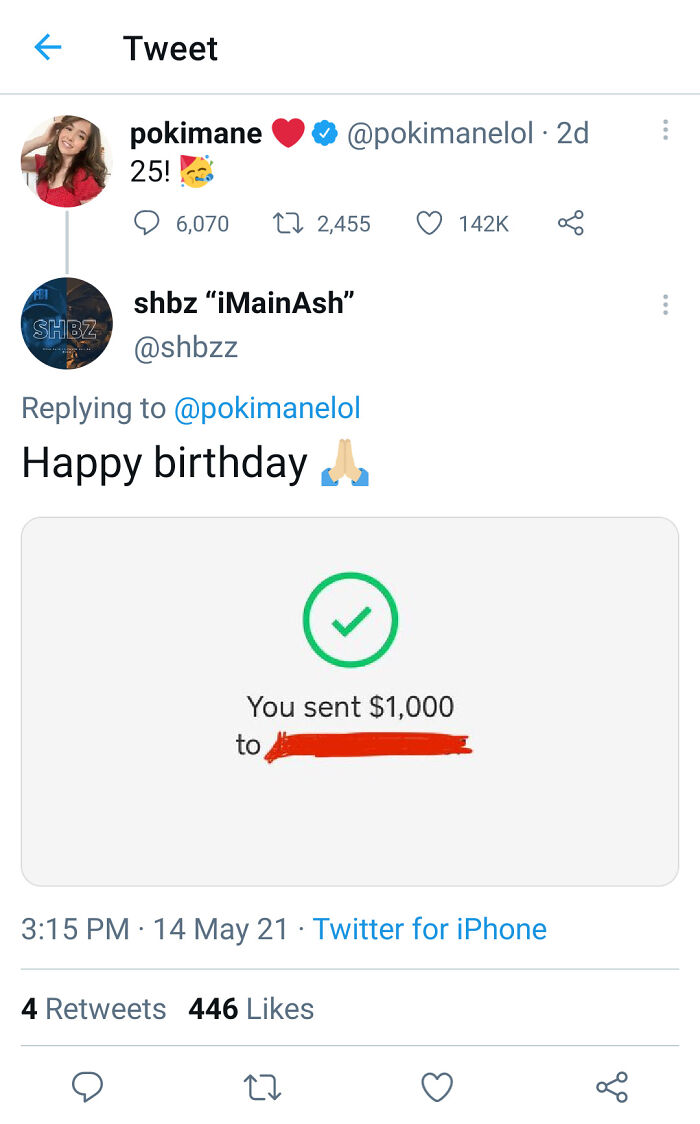Open the attached $1,000 payment image
Image resolution: width=700 pixels, height=1124 pixels.
(350, 702)
